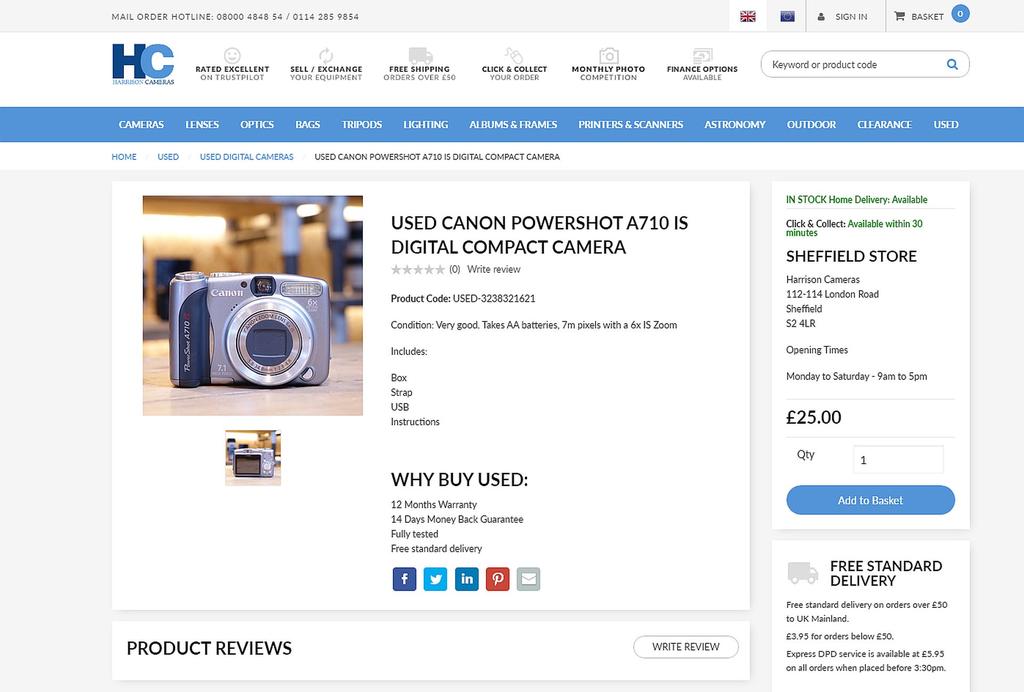
Task: Open the shopping basket
Action: click(919, 17)
